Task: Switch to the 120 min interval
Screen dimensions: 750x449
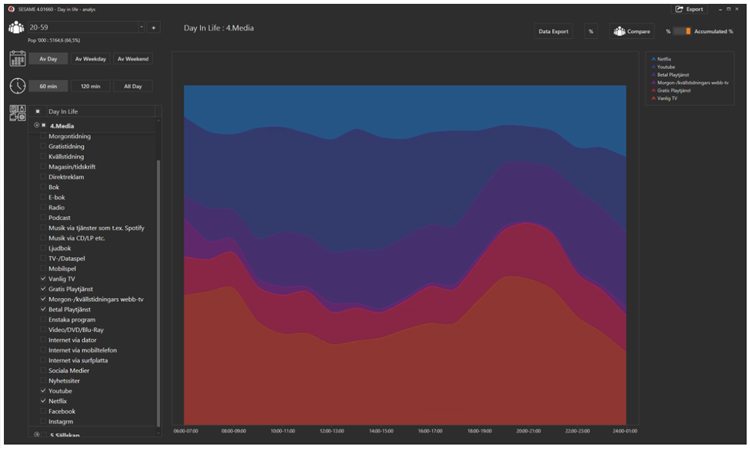Action: click(x=89, y=86)
